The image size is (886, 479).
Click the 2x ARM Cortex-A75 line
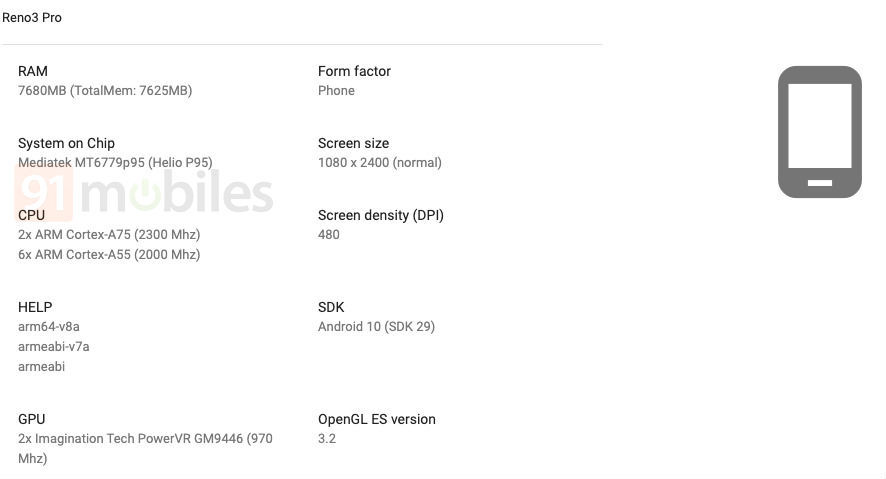109,234
